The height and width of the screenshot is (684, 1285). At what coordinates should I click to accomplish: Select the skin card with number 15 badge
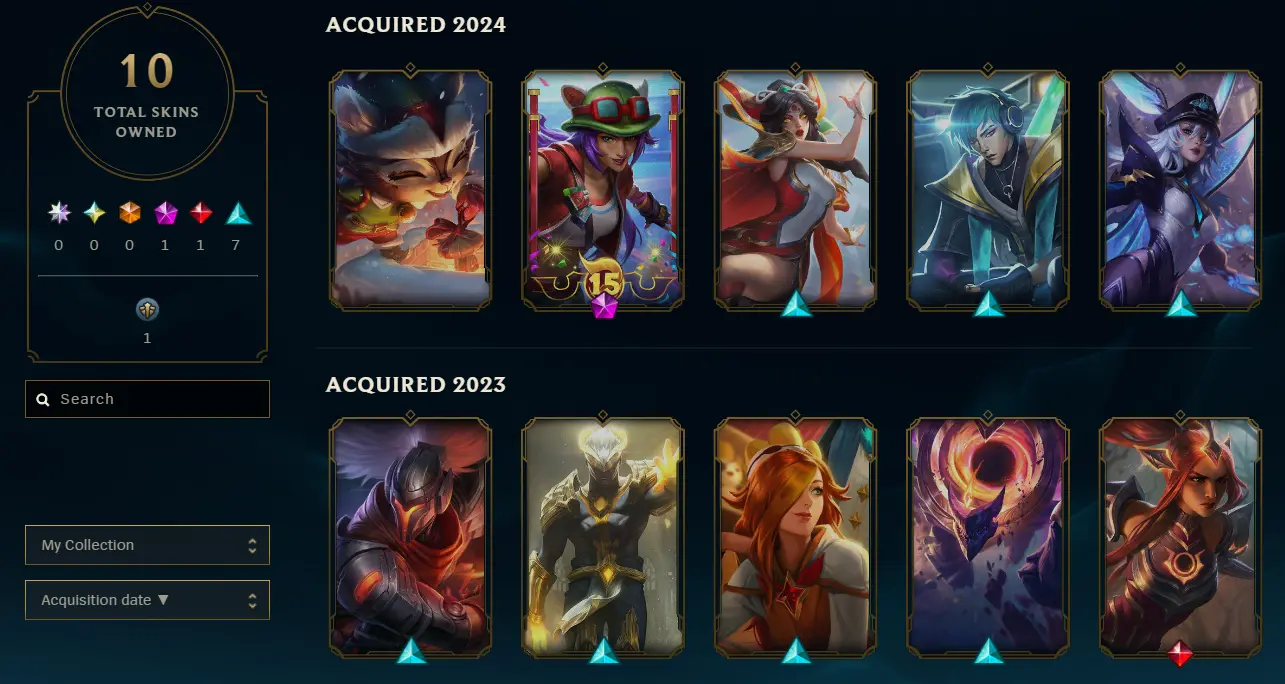tap(603, 188)
